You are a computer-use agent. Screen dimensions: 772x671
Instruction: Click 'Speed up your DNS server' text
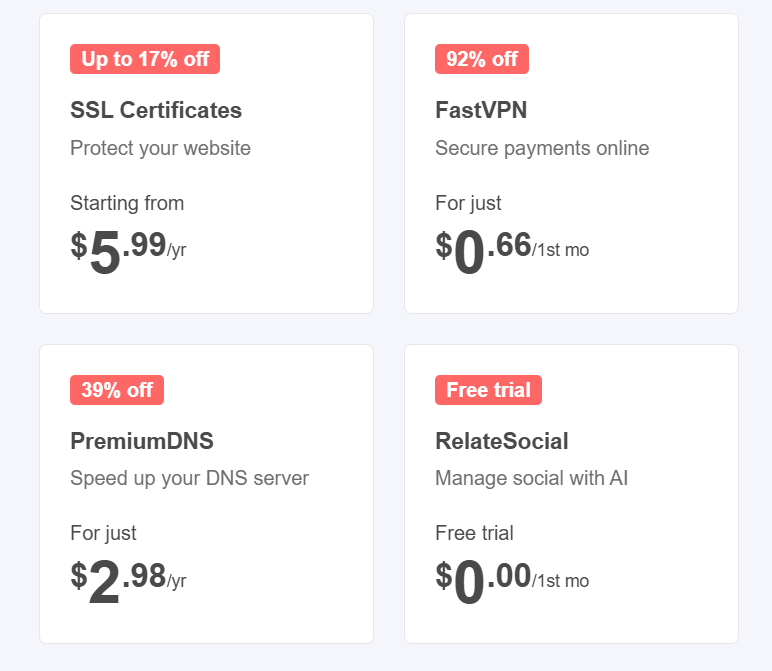[190, 478]
